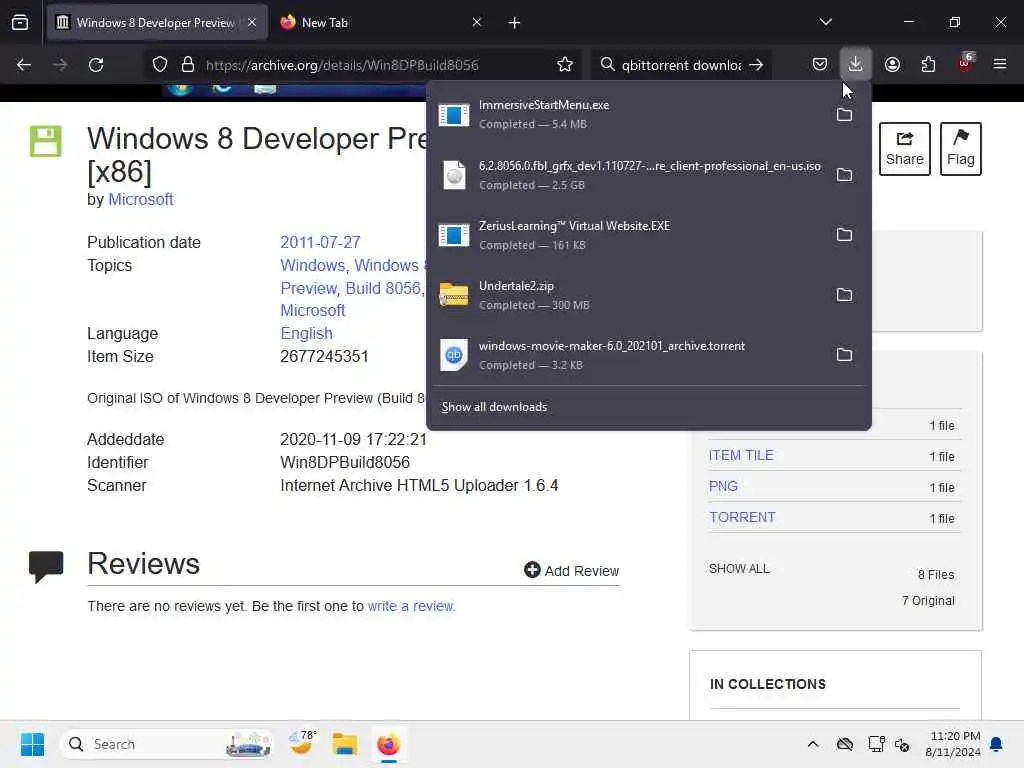Show Windows 8 ISO download in folder
Image resolution: width=1024 pixels, height=768 pixels.
coord(844,175)
